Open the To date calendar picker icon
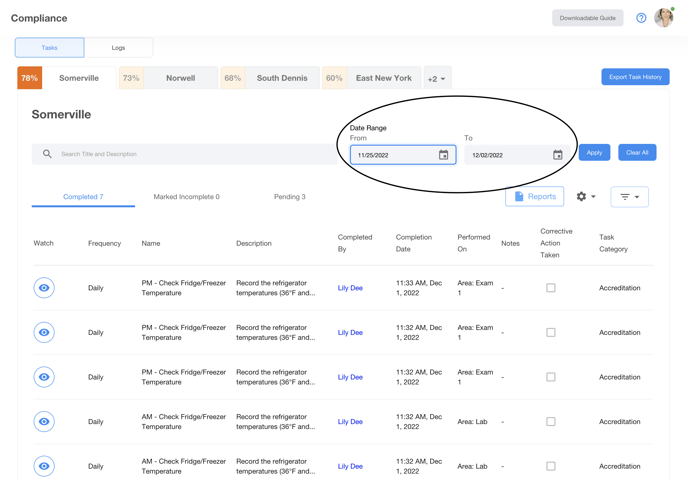Viewport: 688px width, 481px height. (558, 155)
